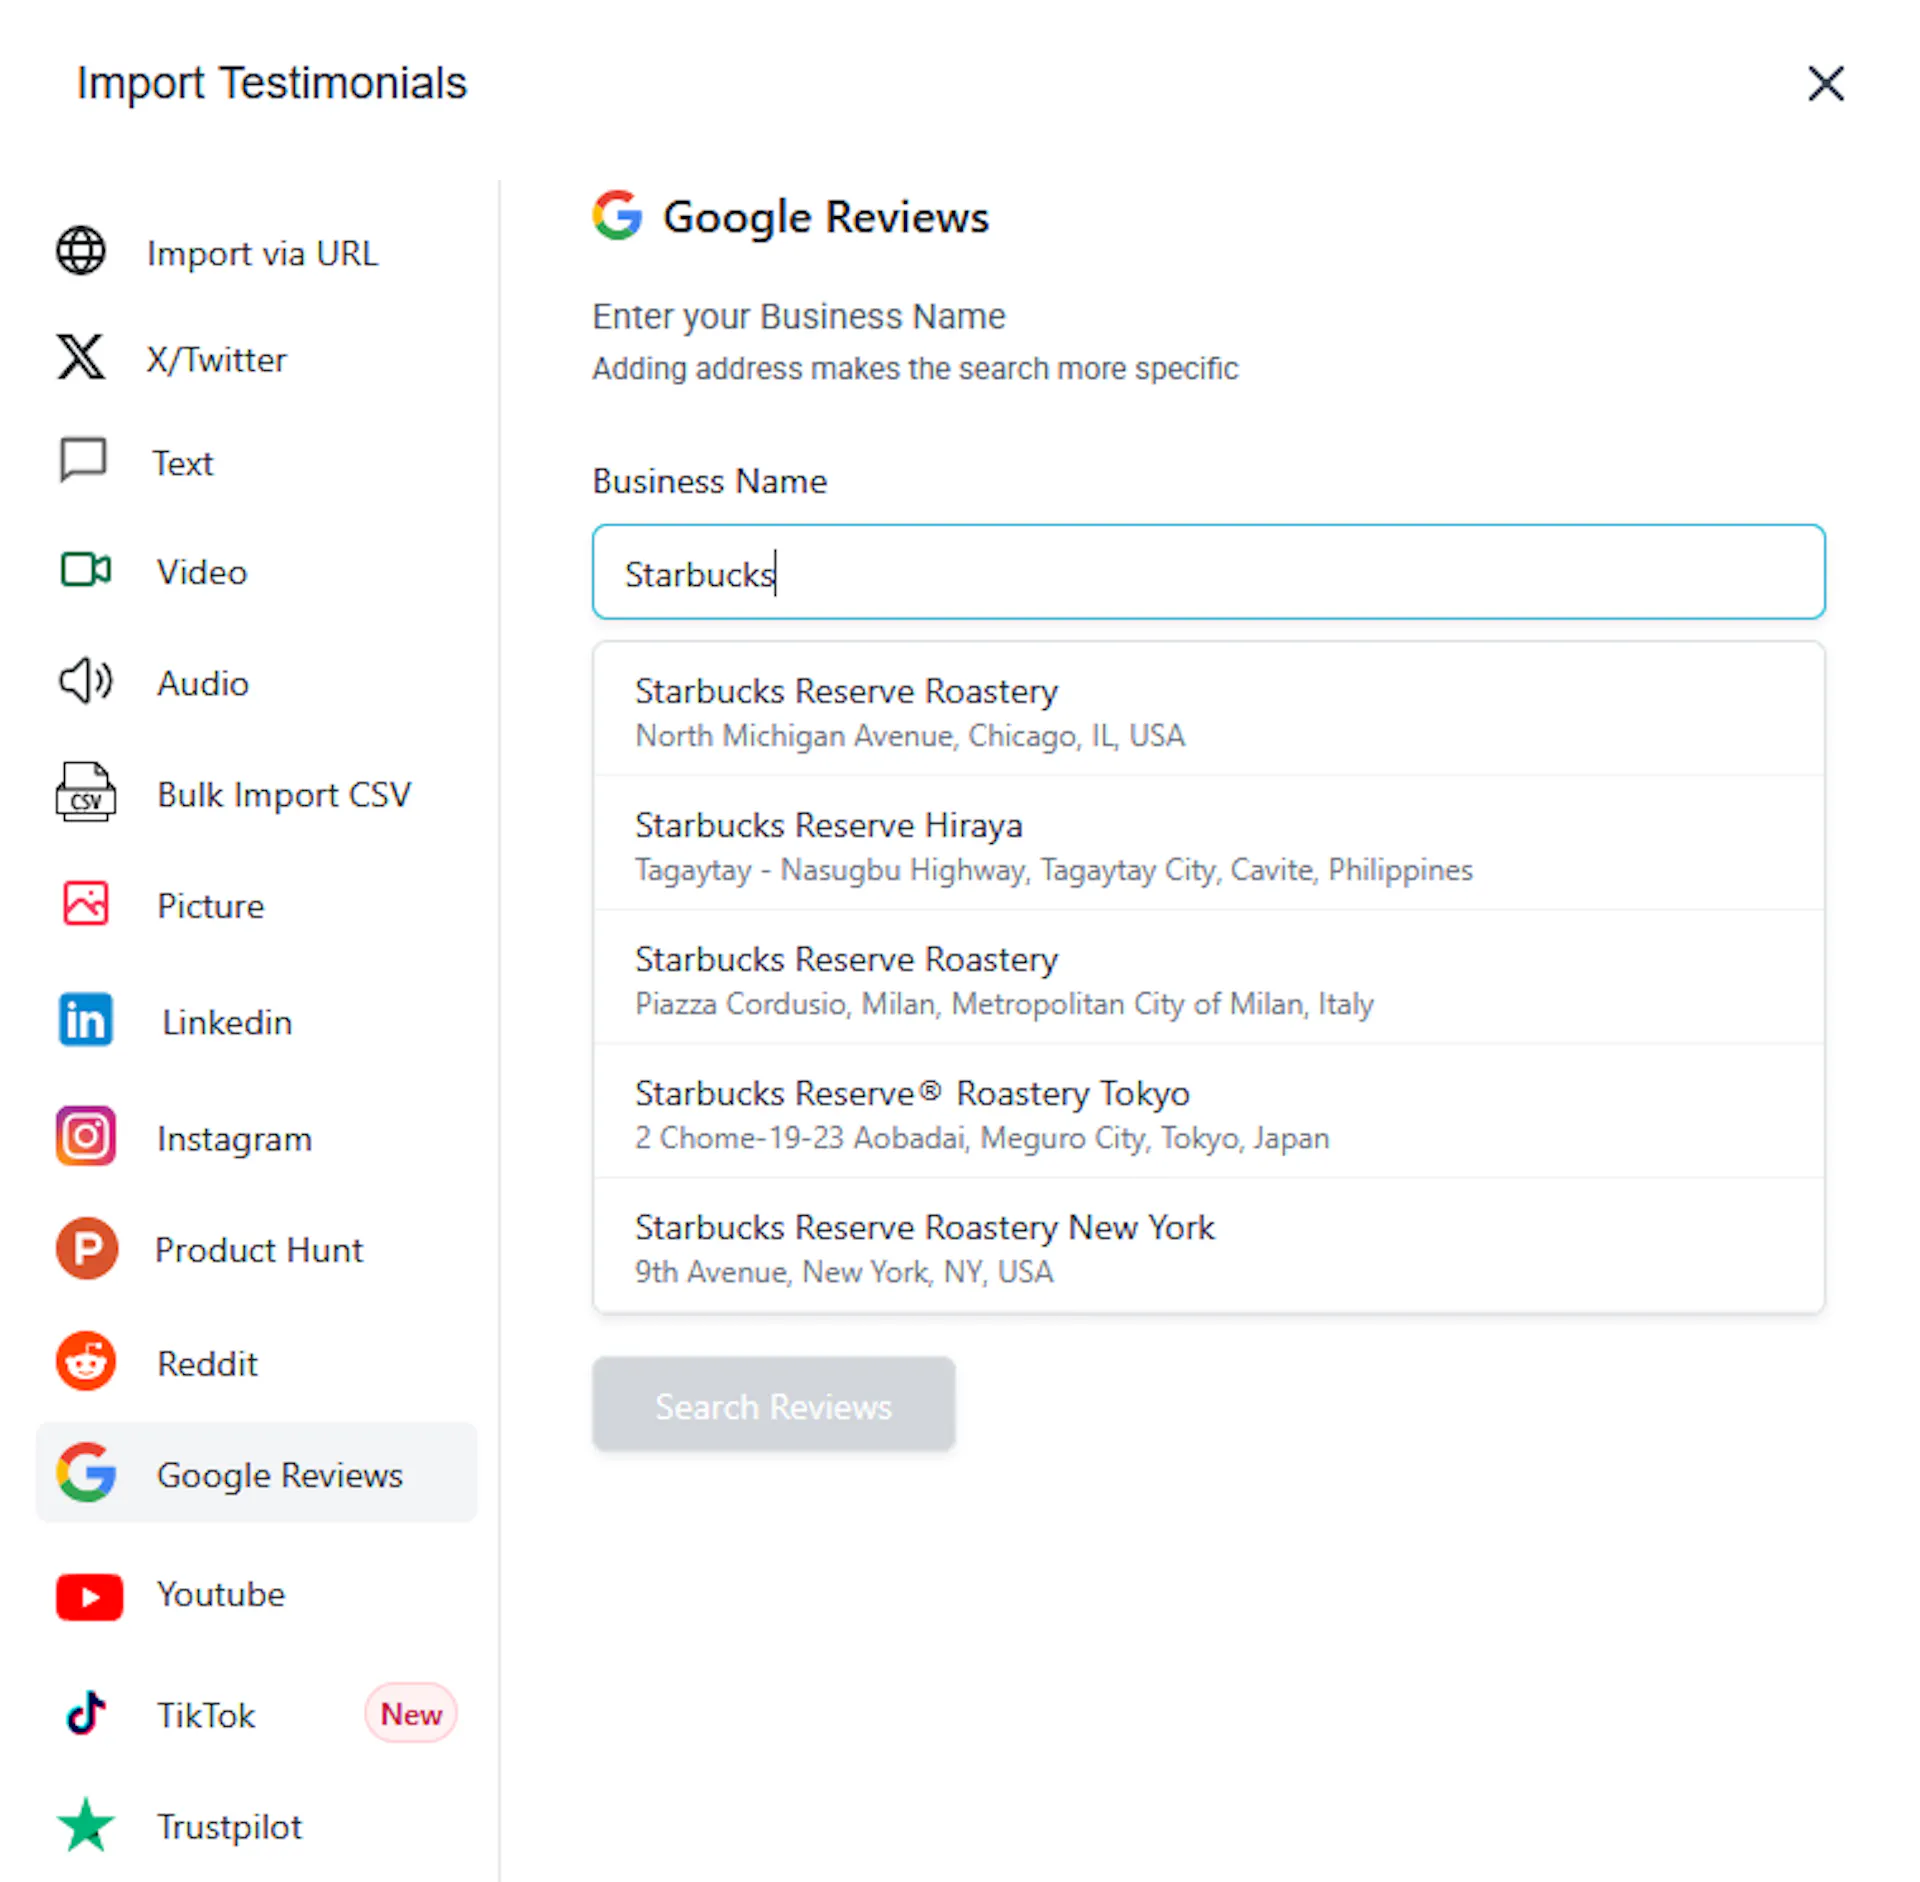Click the YouTube play icon
The width and height of the screenshot is (1920, 1882).
coord(89,1597)
